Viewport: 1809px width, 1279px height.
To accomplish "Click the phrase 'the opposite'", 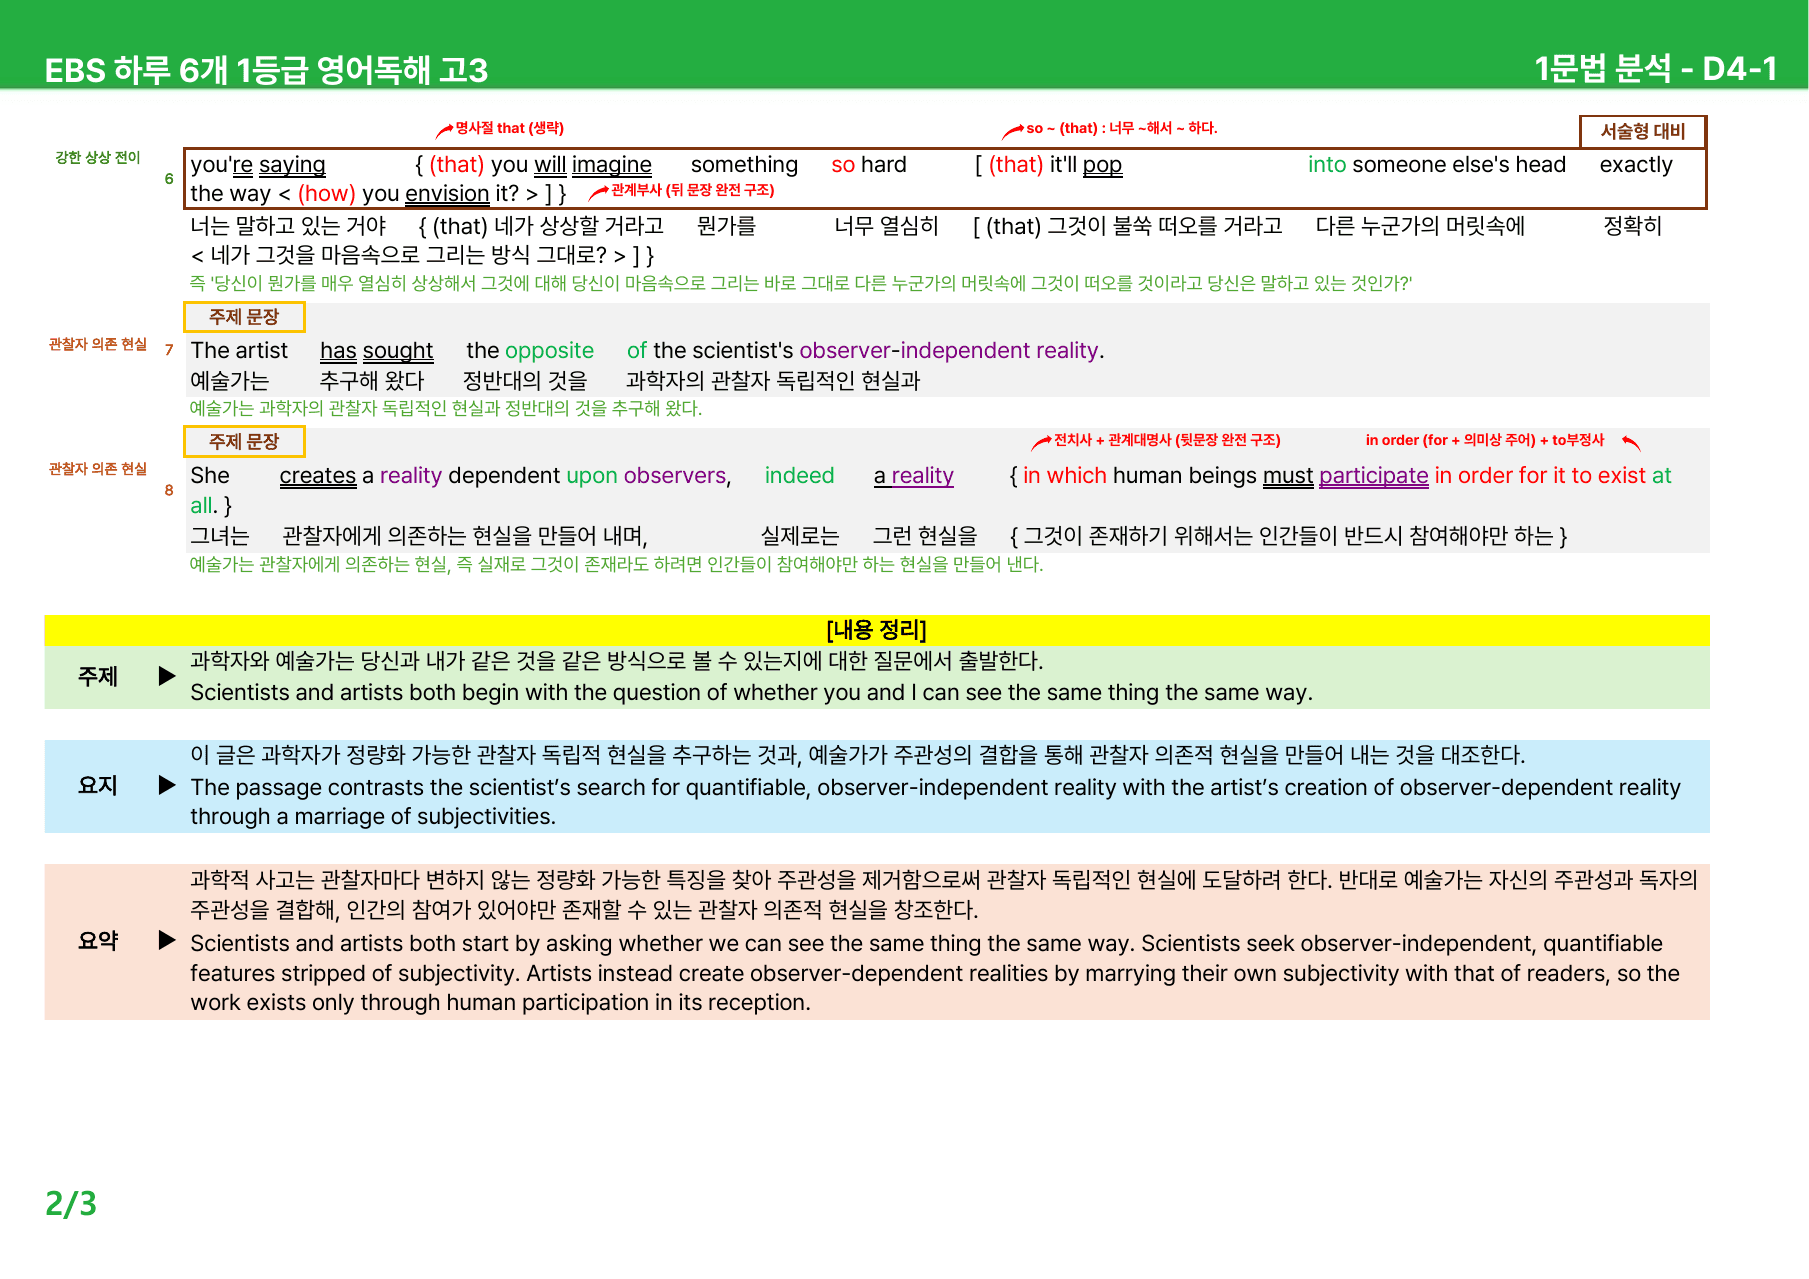I will coord(530,351).
